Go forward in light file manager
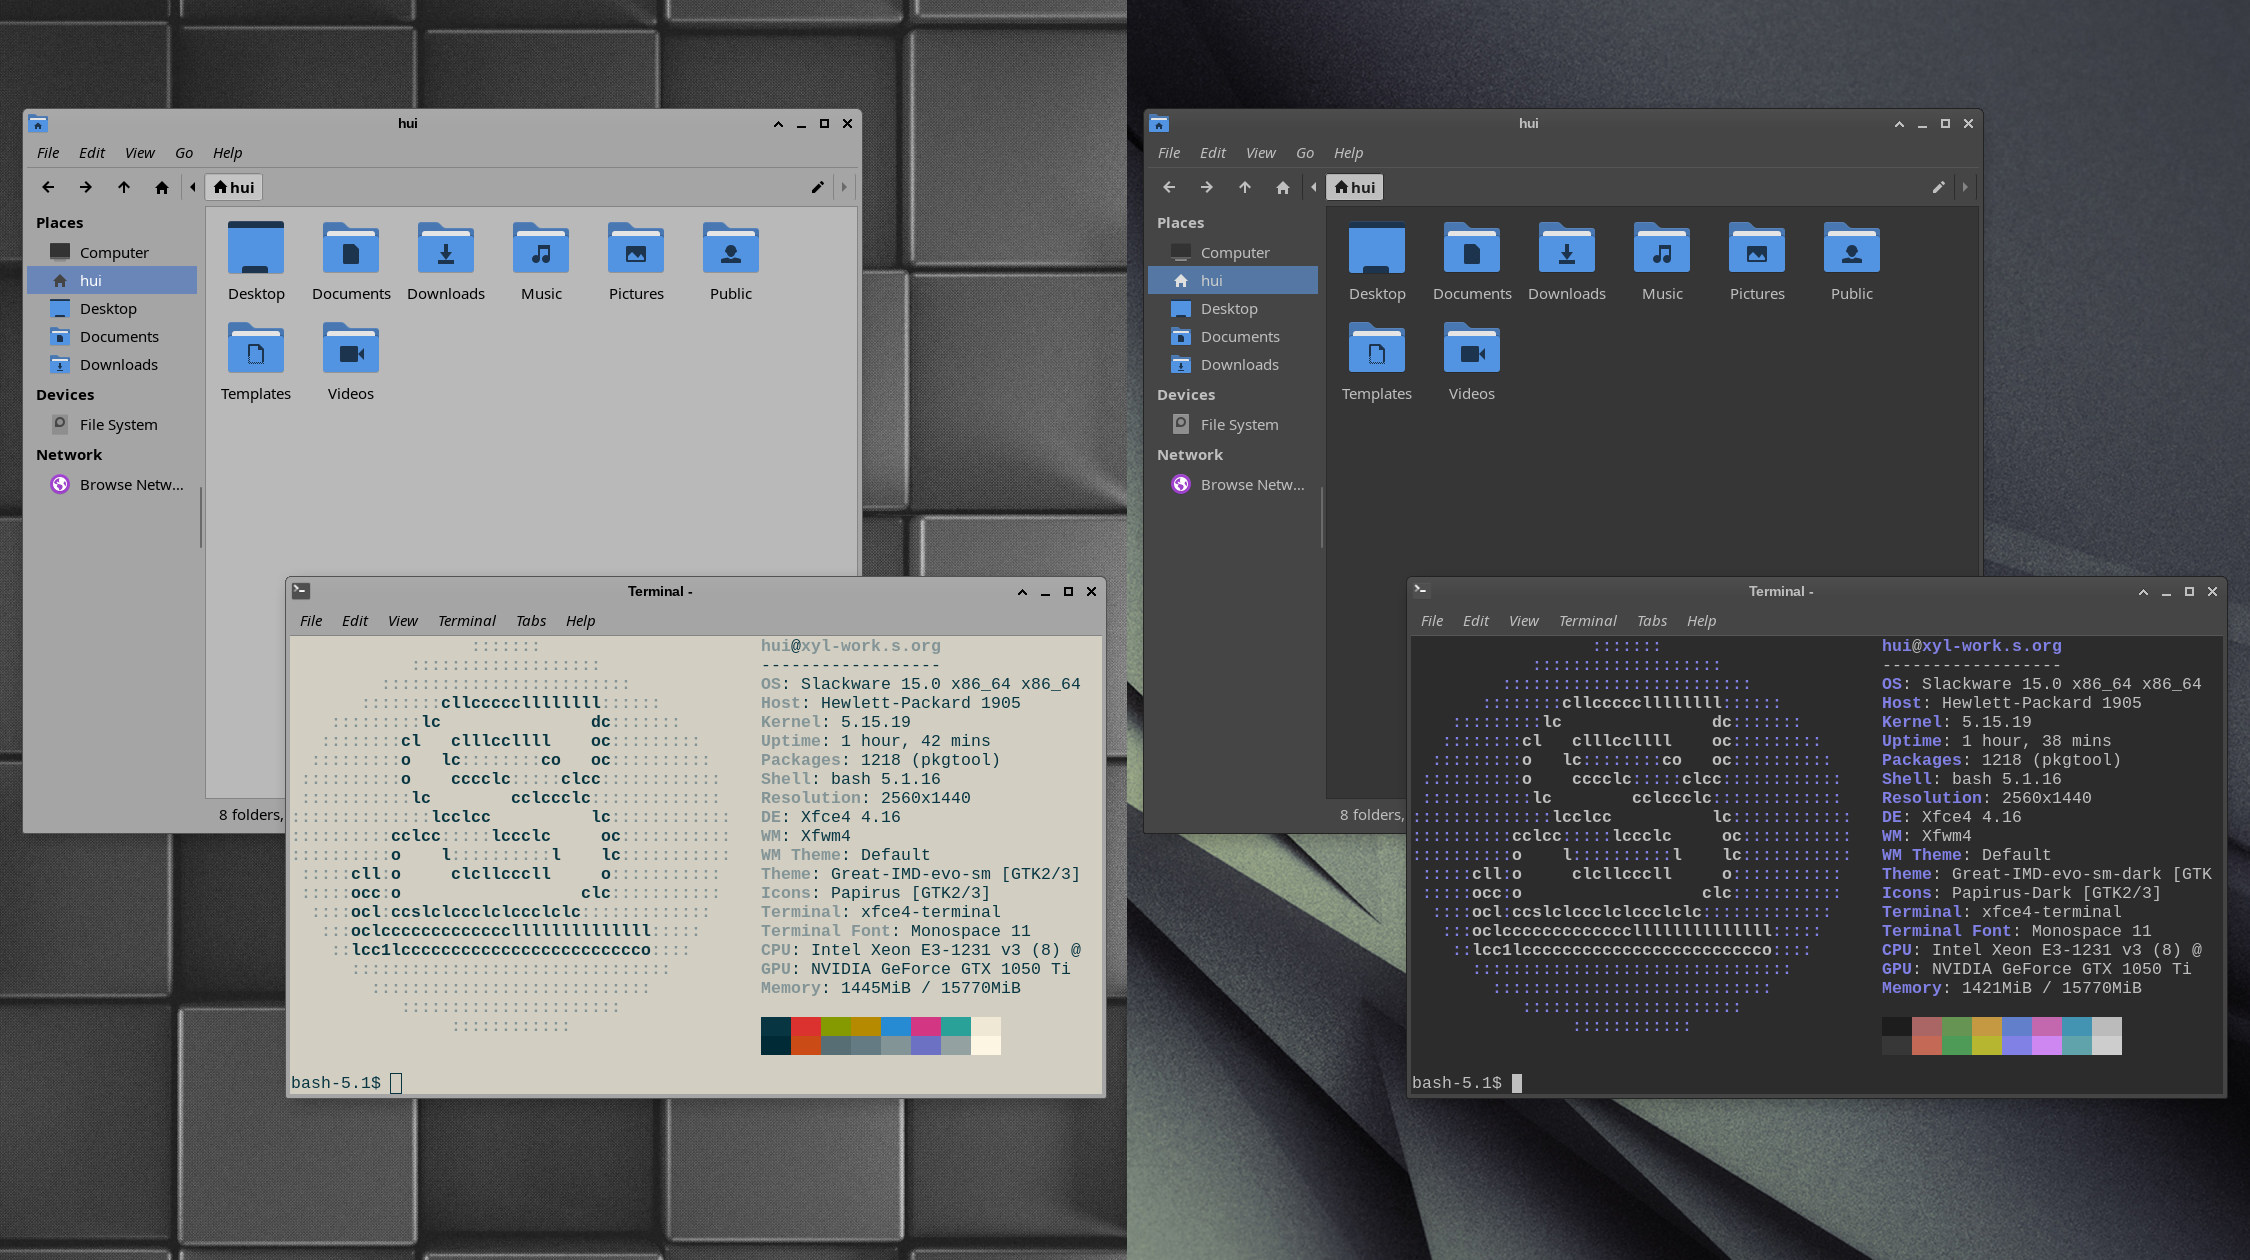This screenshot has width=2250, height=1260. [x=86, y=187]
